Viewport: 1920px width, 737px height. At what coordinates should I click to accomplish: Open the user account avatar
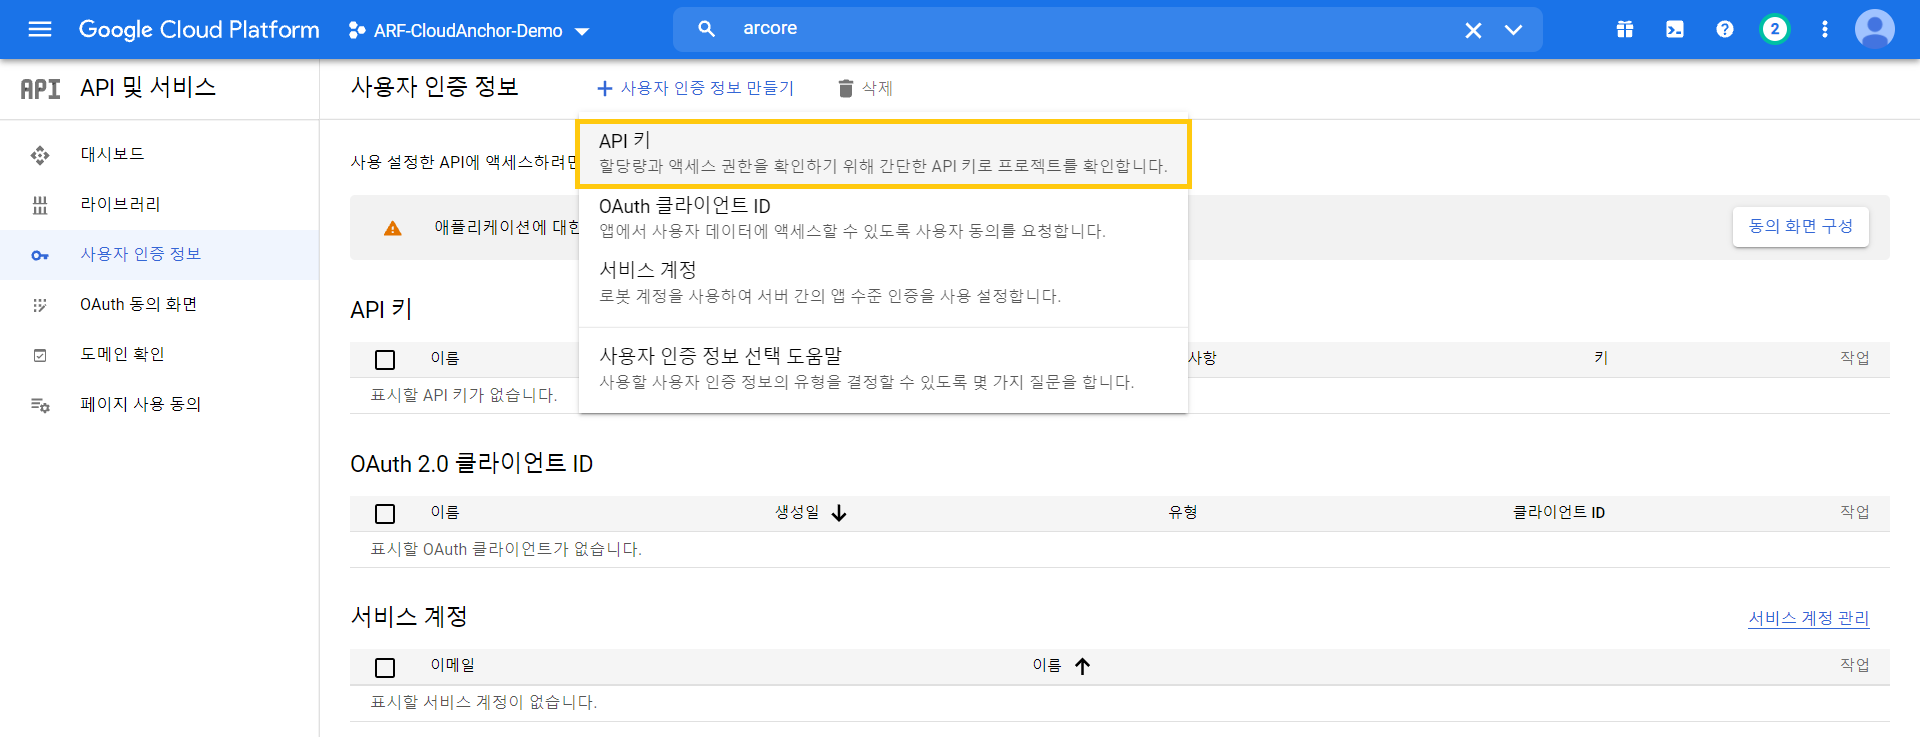tap(1875, 29)
